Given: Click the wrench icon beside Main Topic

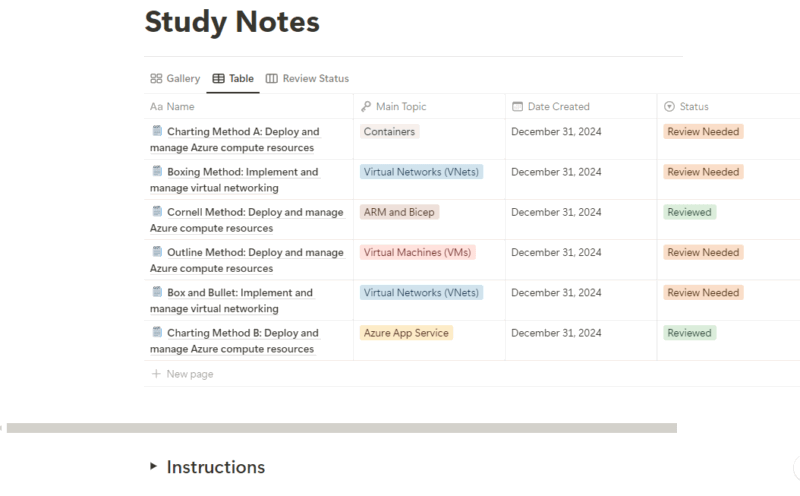Looking at the screenshot, I should pos(366,107).
